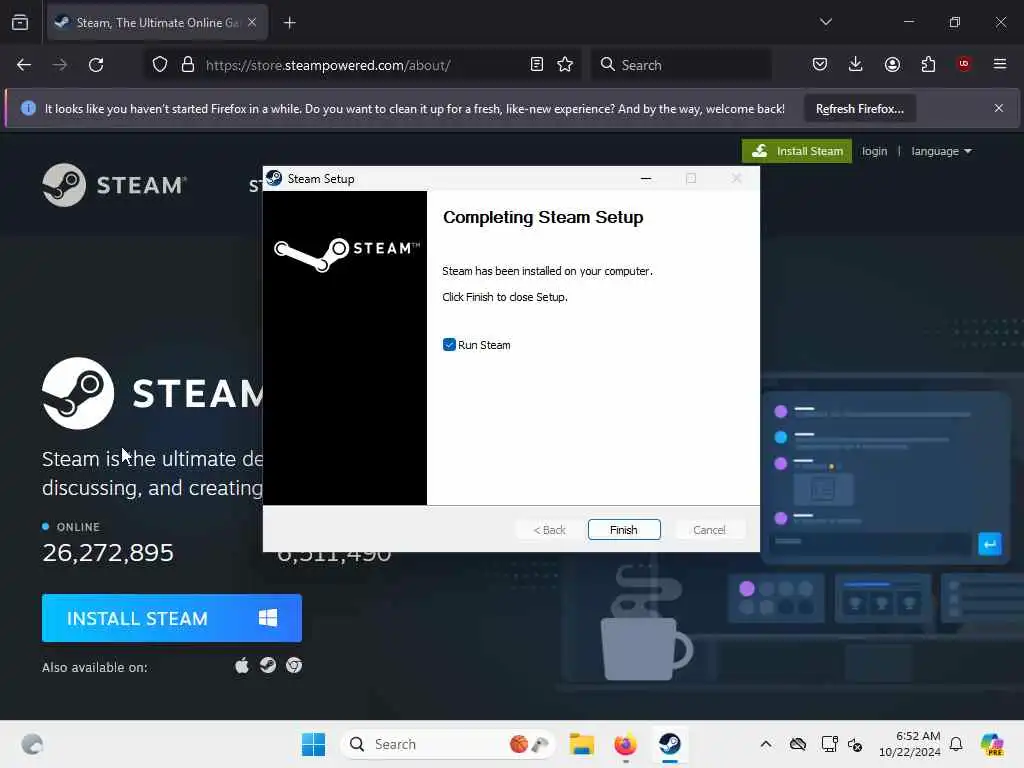Minimize the Steam Setup window
This screenshot has height=768, width=1024.
[646, 178]
